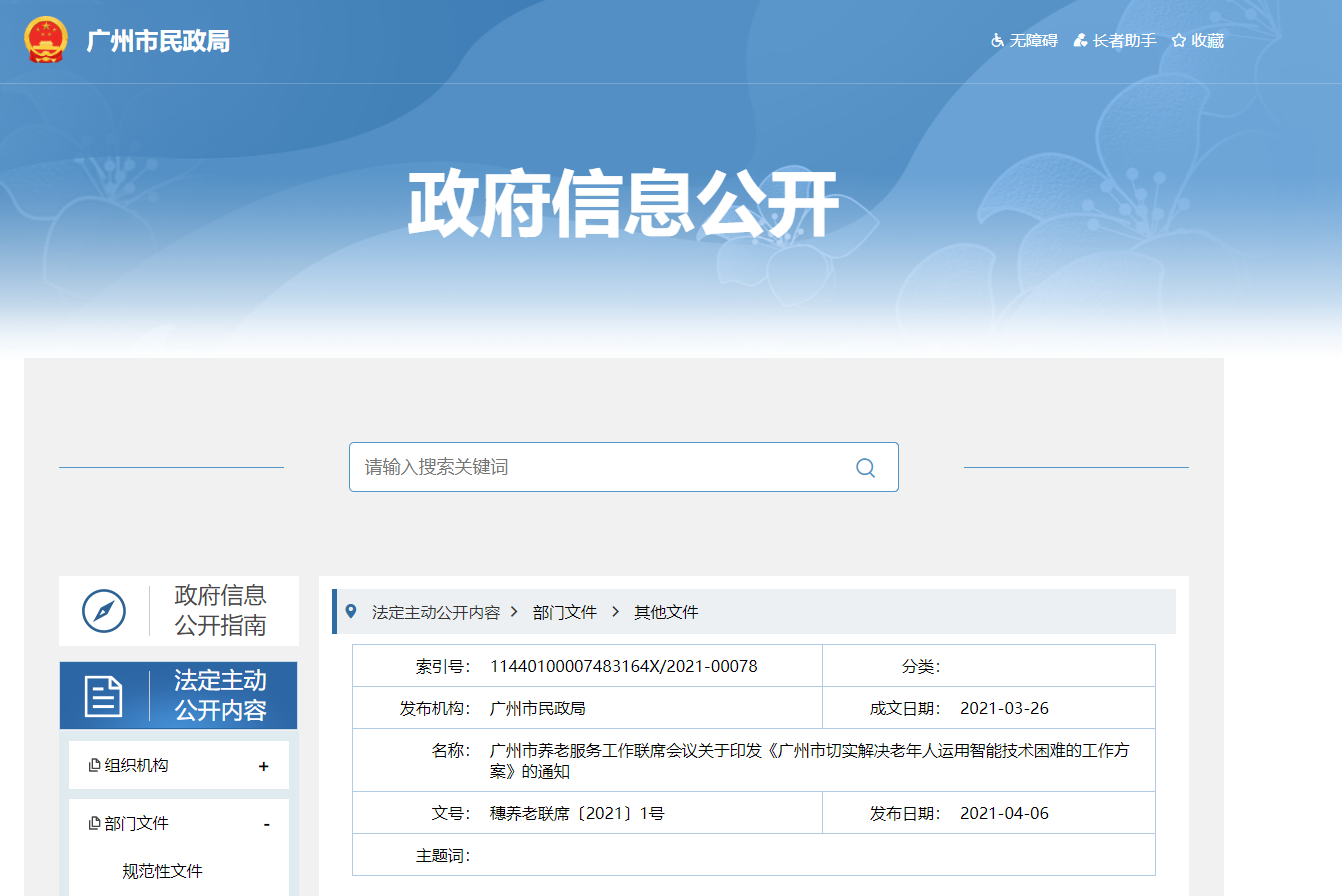Viewport: 1342px width, 896px height.
Task: Click the location pin breadcrumb icon
Action: click(x=350, y=611)
